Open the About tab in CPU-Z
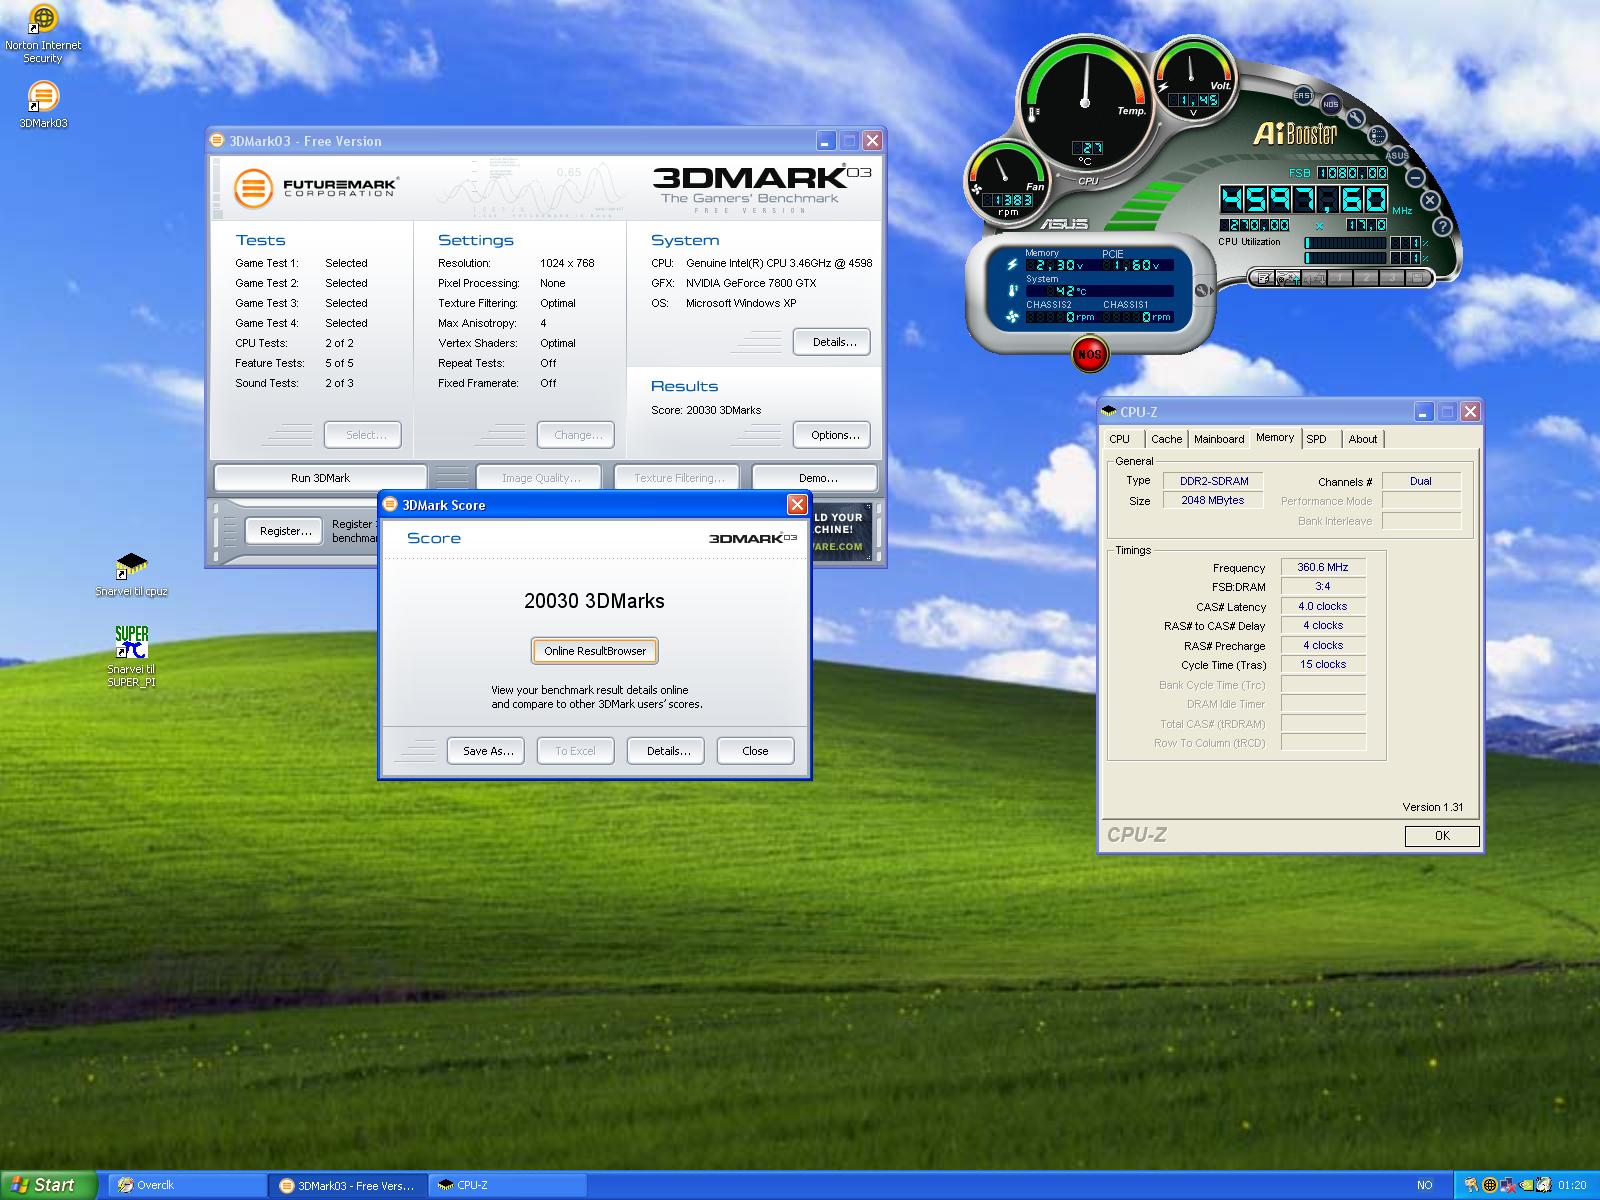 tap(1362, 439)
